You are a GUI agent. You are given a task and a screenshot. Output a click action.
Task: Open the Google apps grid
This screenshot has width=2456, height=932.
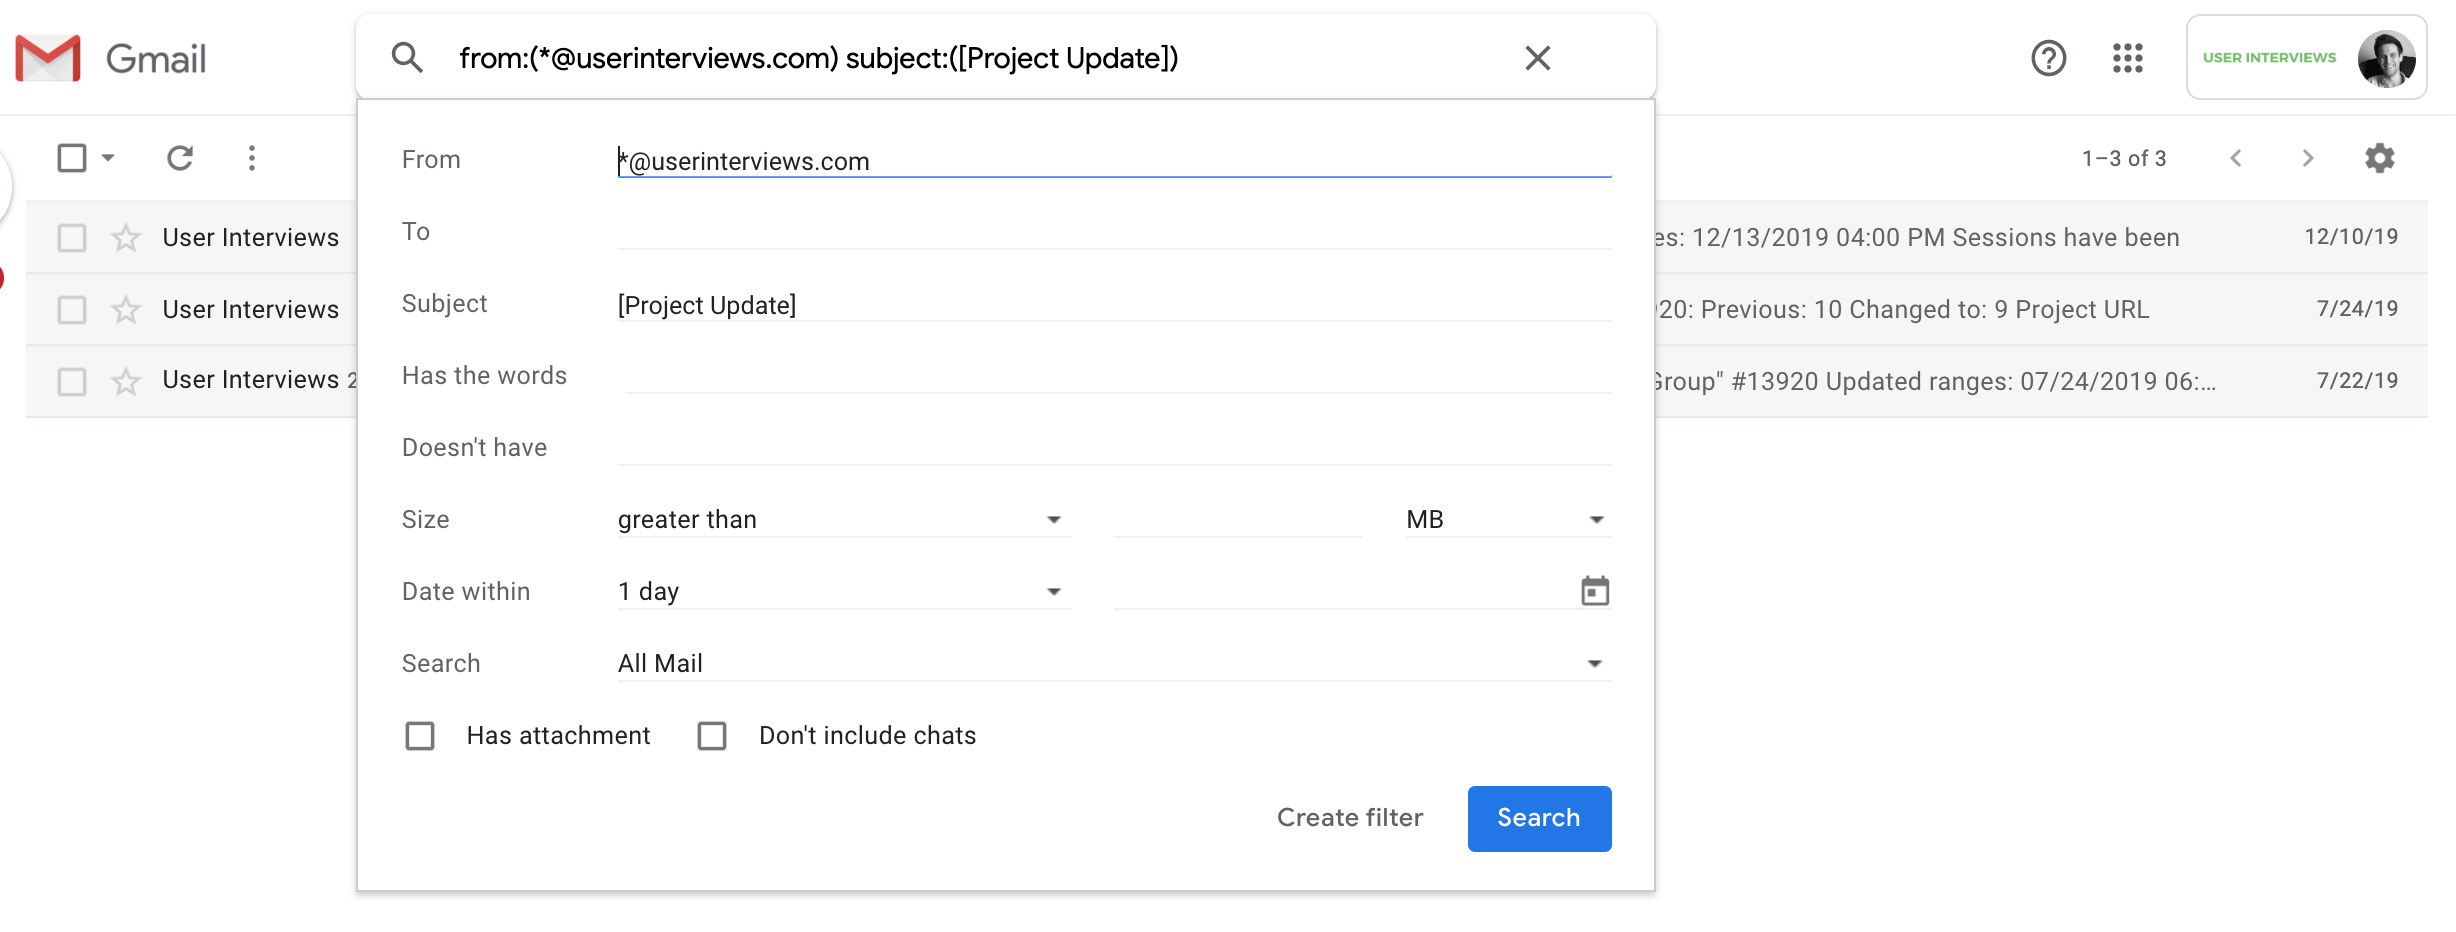click(2127, 58)
